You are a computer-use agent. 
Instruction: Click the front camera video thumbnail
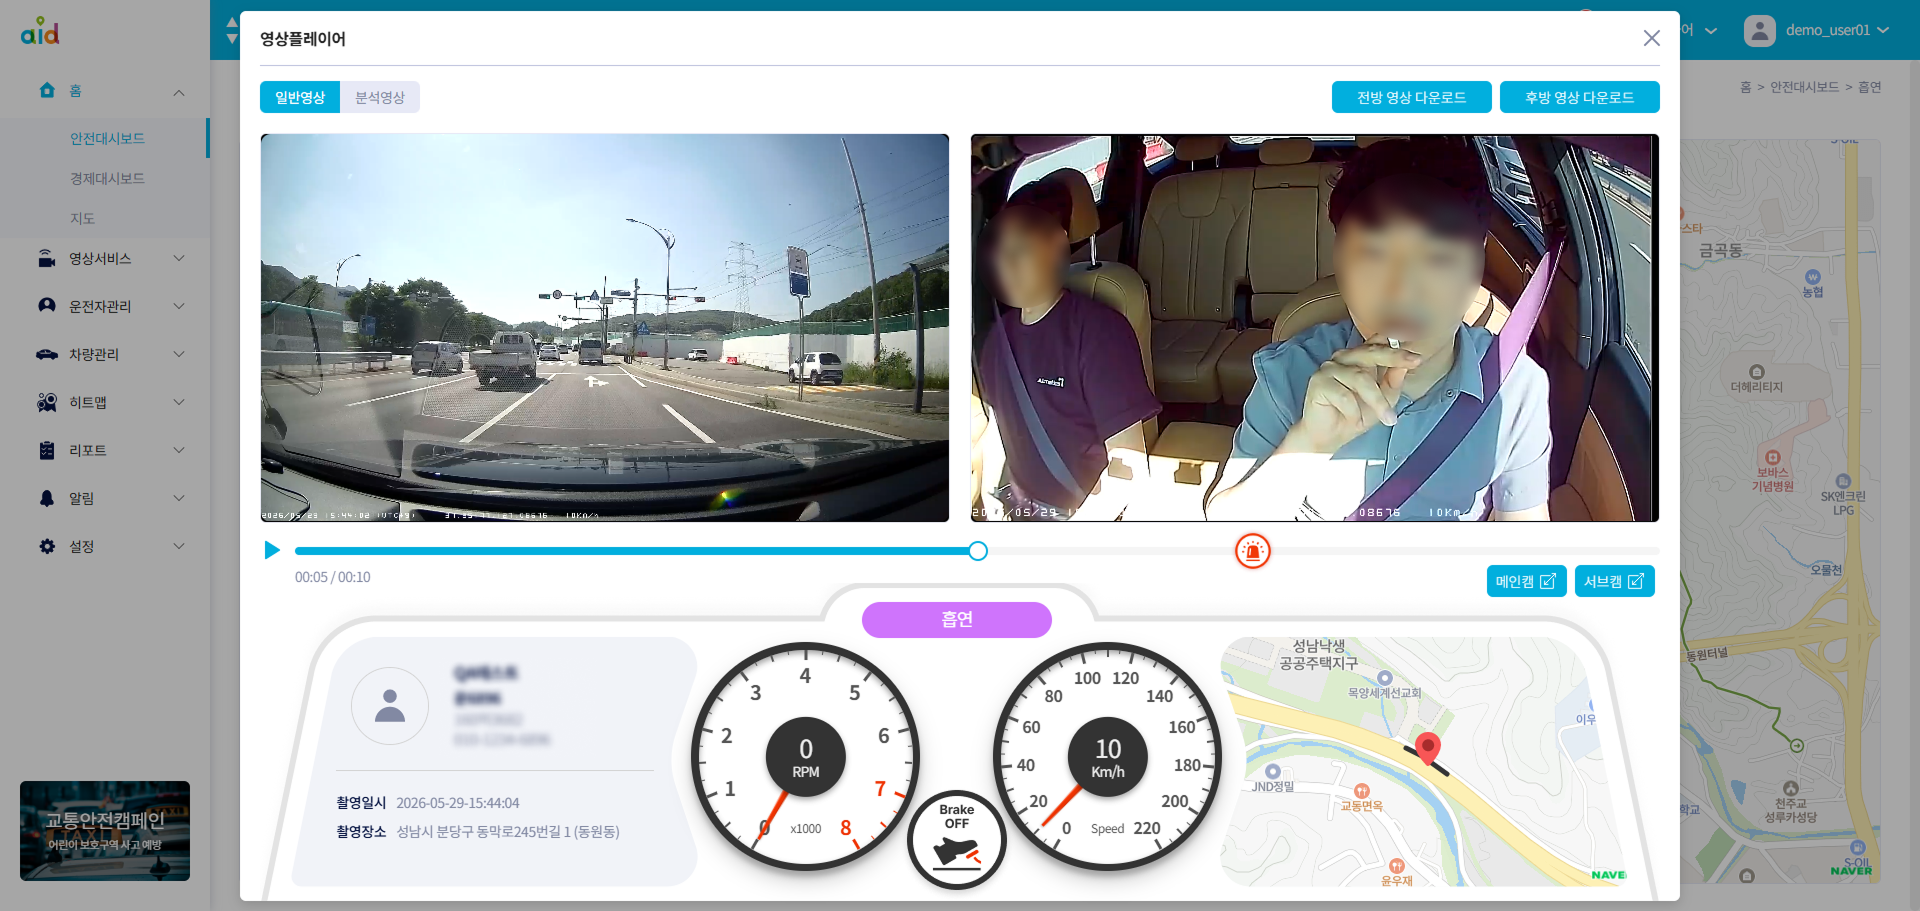(605, 328)
